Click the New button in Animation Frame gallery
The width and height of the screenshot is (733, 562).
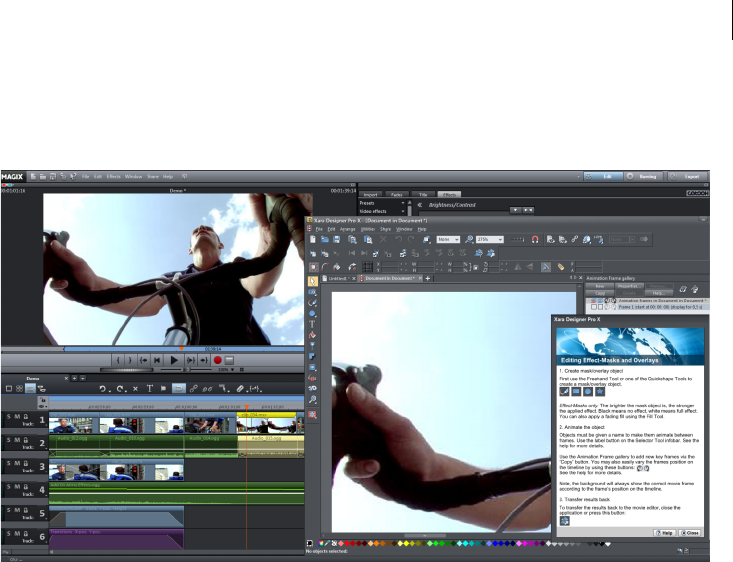pos(600,286)
